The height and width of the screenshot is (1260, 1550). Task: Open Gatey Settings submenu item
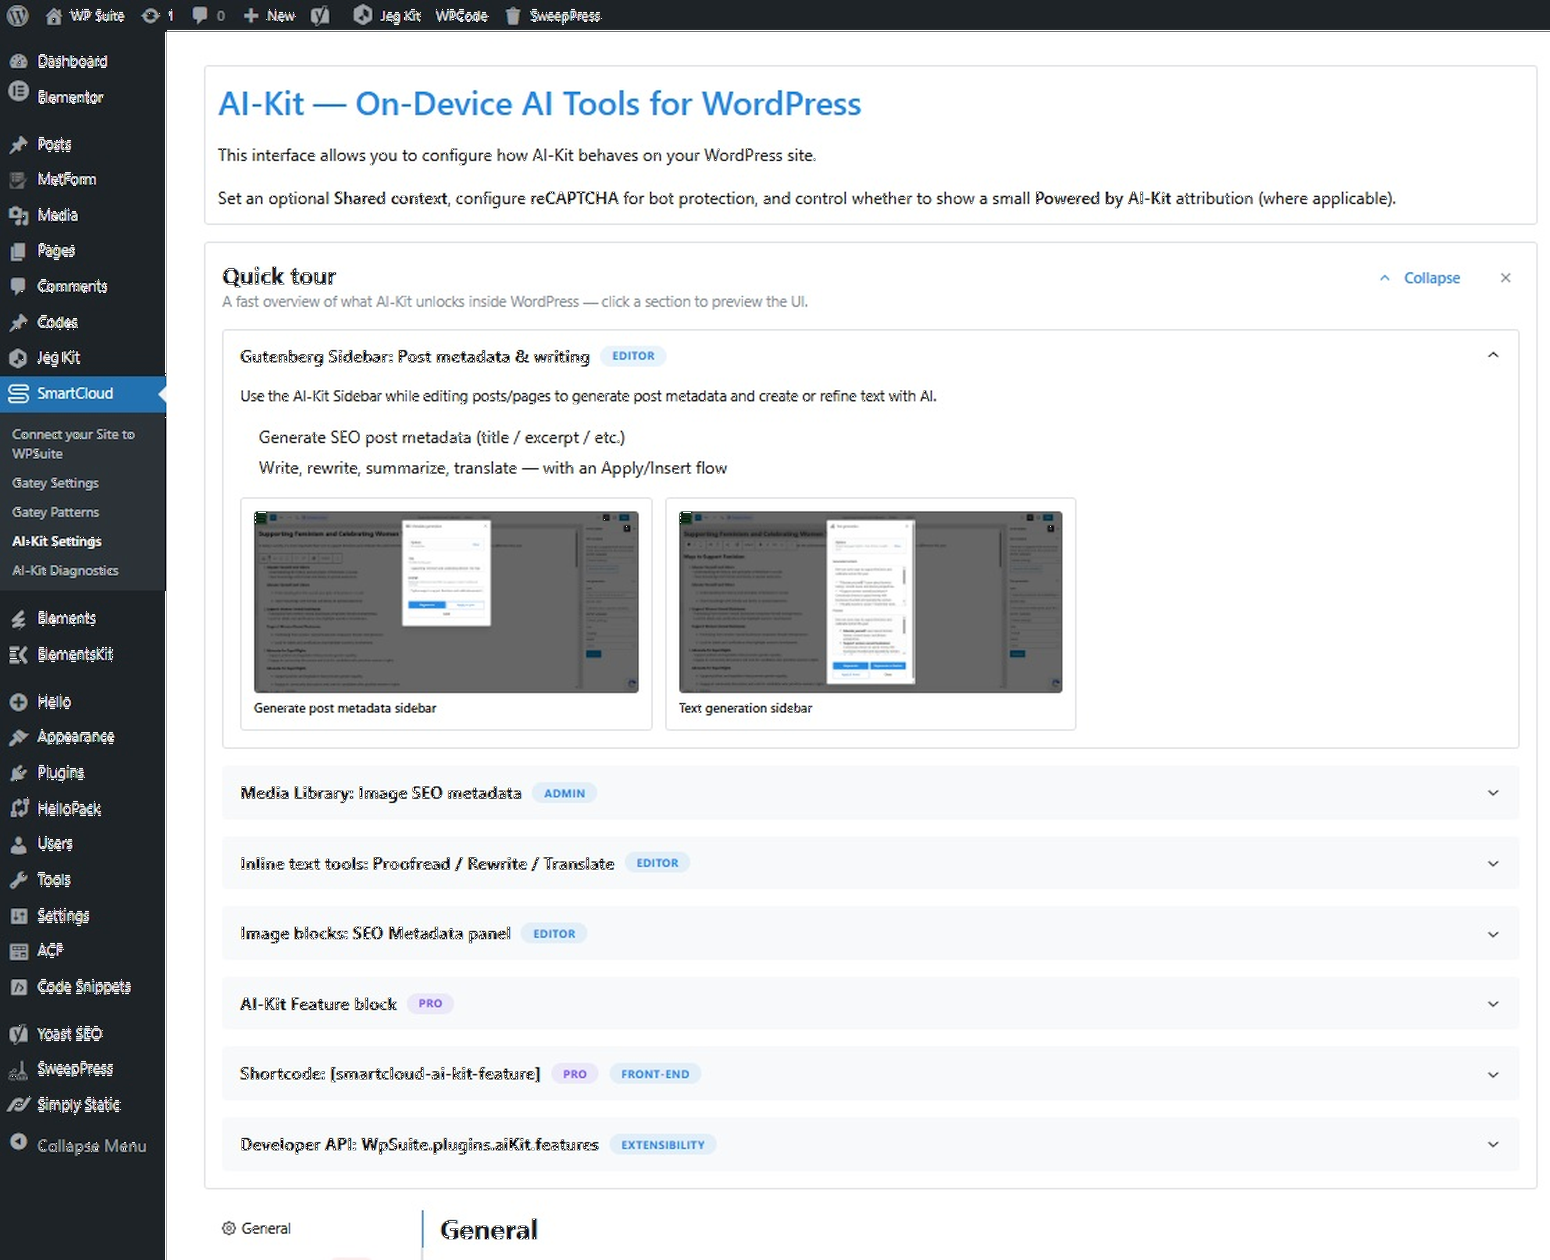point(55,483)
